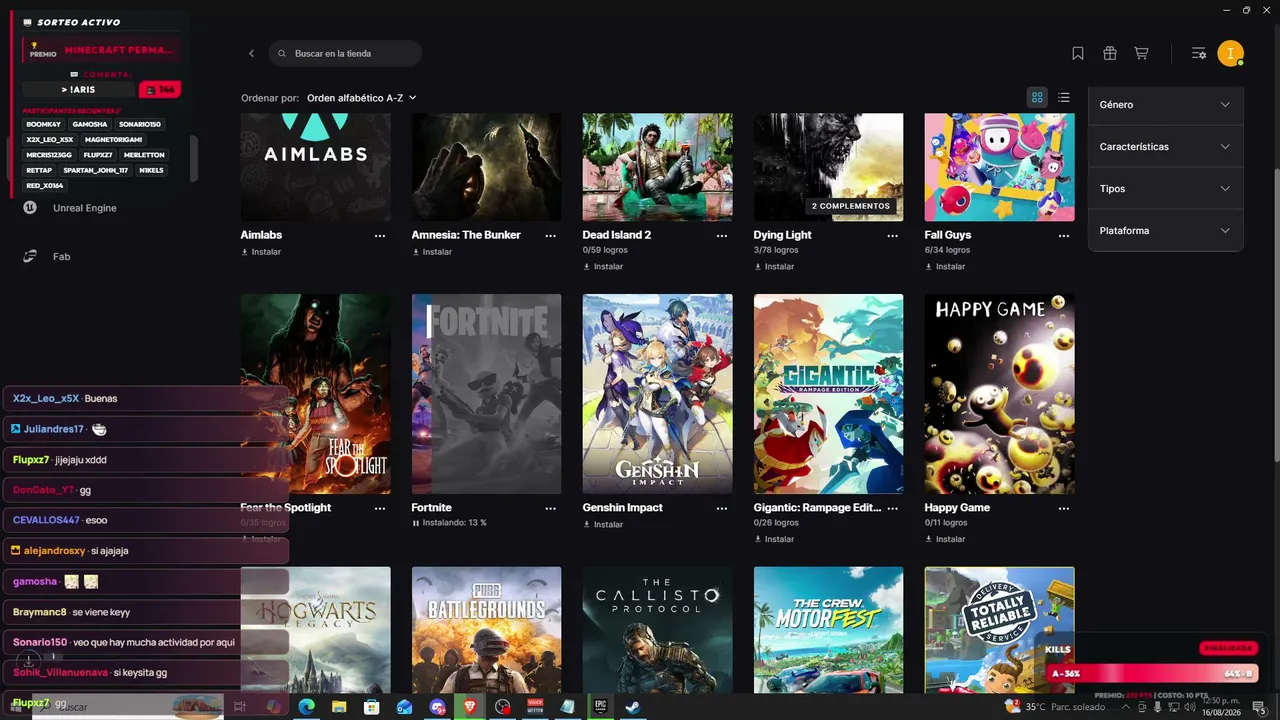Open the Aimlabs cover thumbnail
Viewport: 1280px width, 720px height.
pos(316,167)
